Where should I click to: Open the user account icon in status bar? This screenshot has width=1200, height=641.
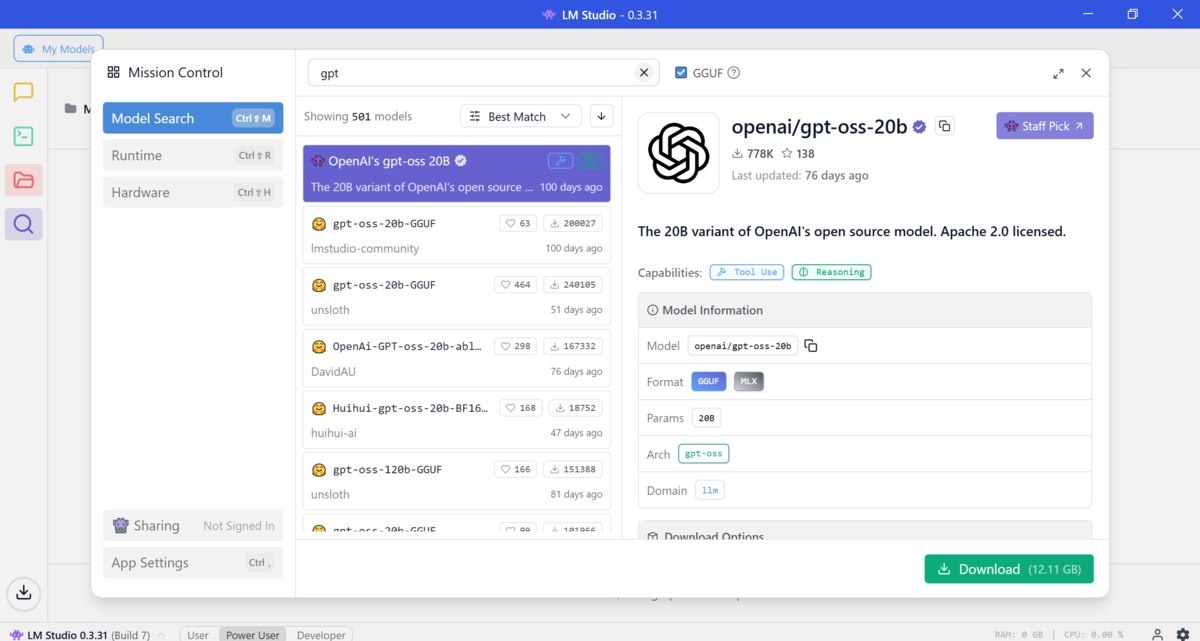coord(1157,634)
